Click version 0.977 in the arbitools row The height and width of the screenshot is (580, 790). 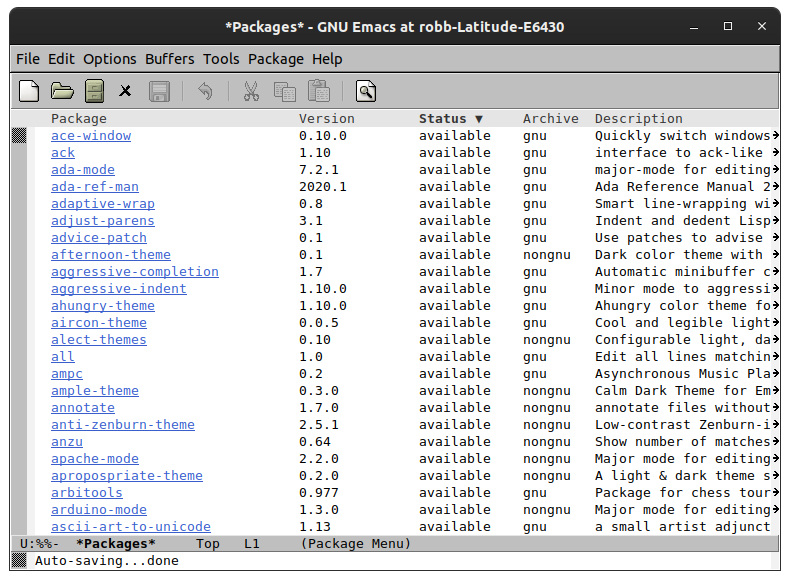pos(318,493)
